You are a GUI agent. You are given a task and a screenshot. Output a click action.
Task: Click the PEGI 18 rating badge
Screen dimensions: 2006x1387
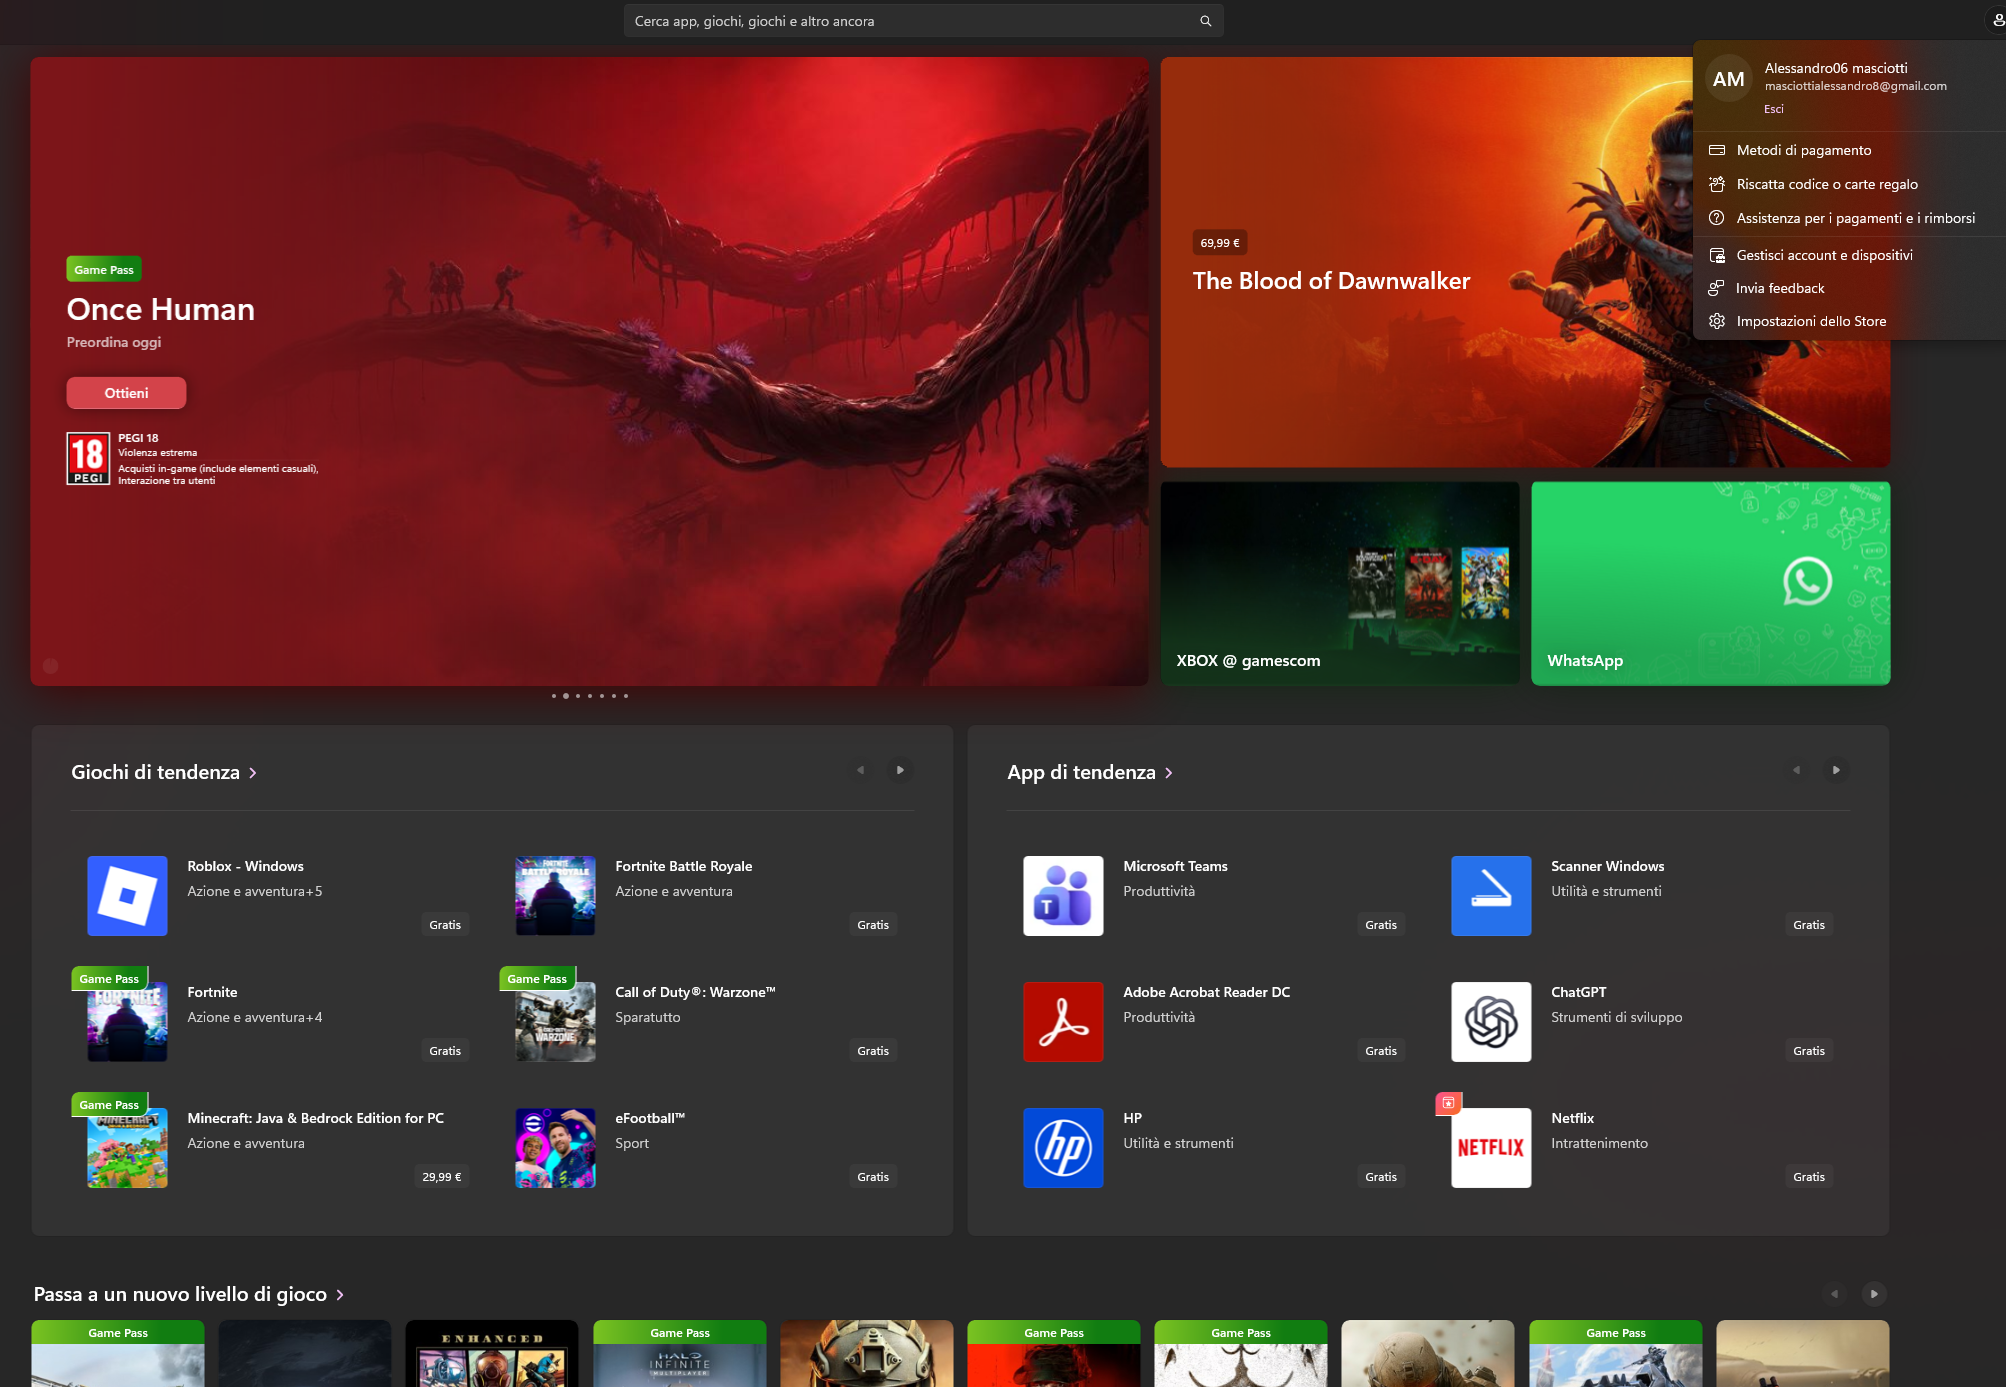88,459
